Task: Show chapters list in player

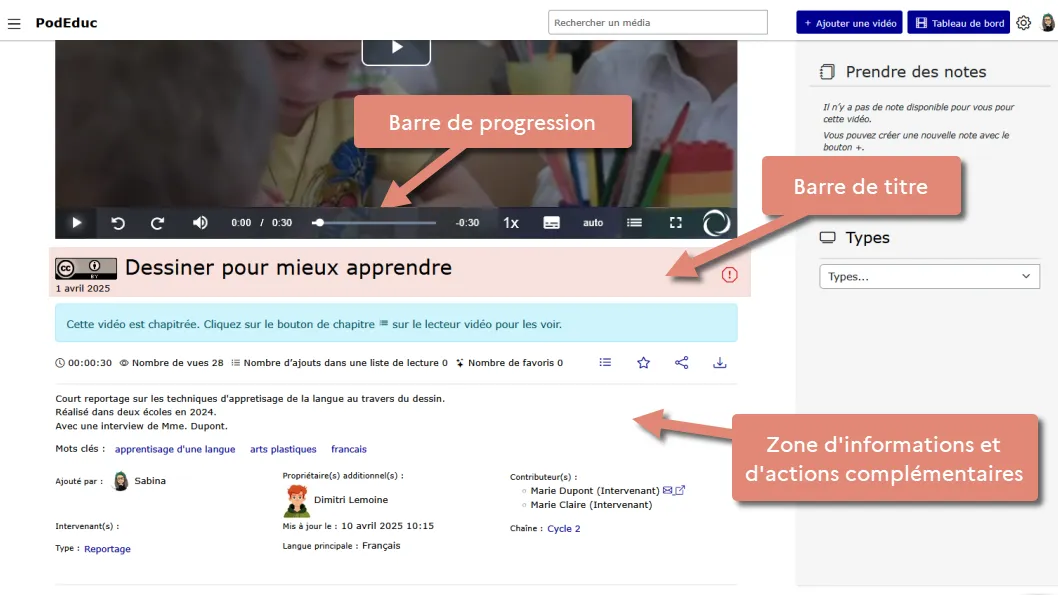Action: [x=634, y=223]
